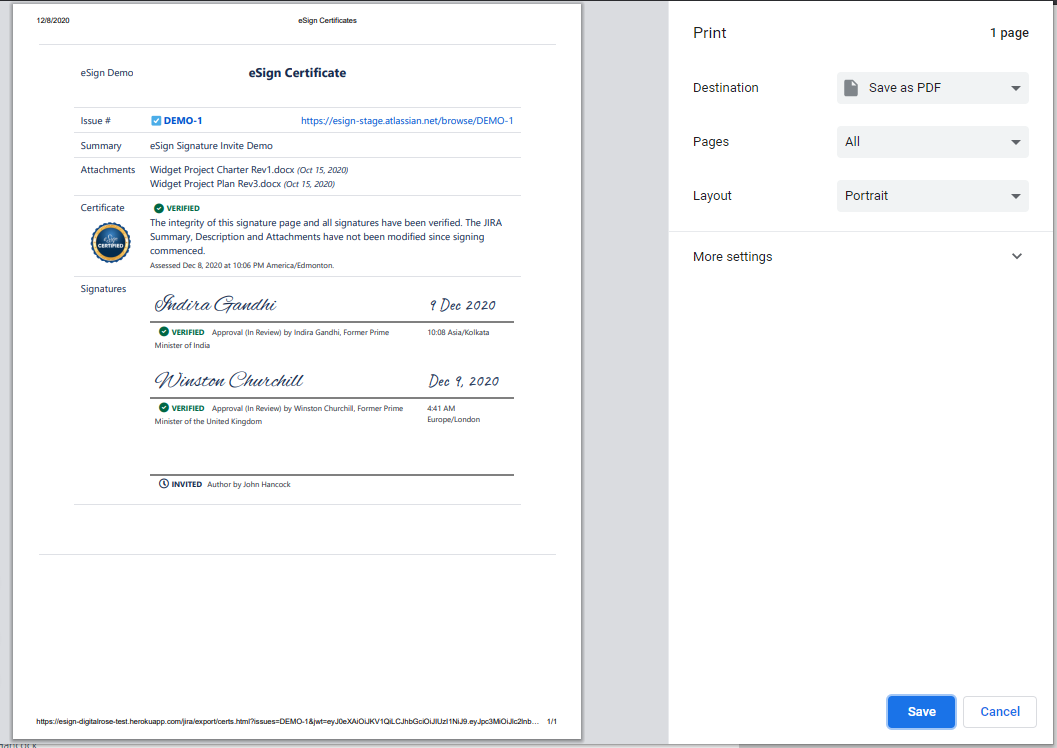Screen dimensions: 1057x748
Task: Click the Widget Project Plan Rev3.docx attachment
Action: (x=215, y=184)
